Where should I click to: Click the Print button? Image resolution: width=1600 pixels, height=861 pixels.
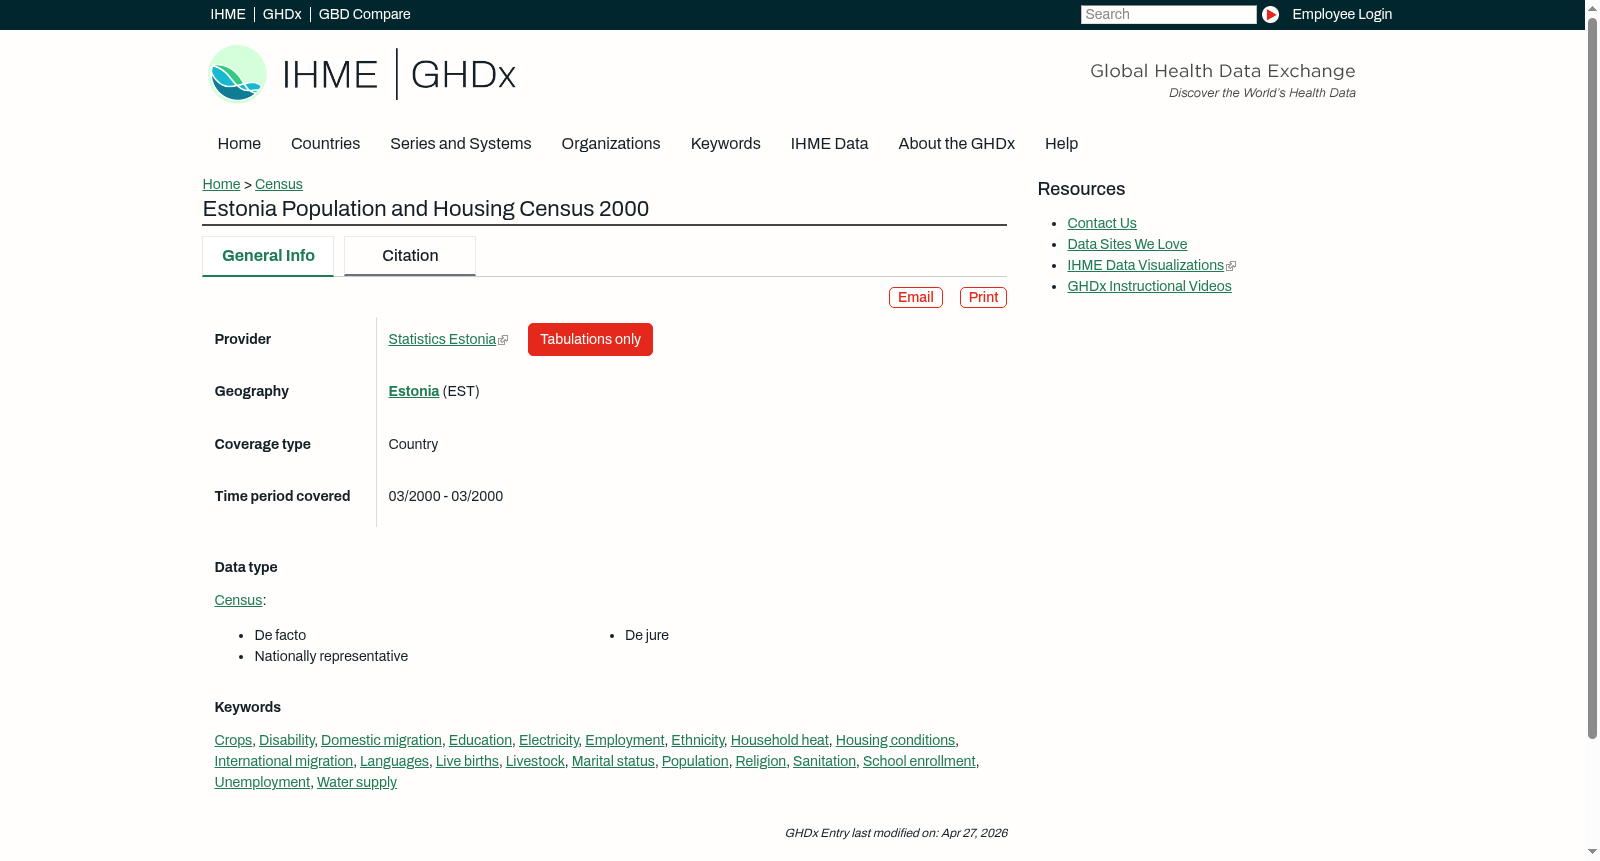point(983,297)
